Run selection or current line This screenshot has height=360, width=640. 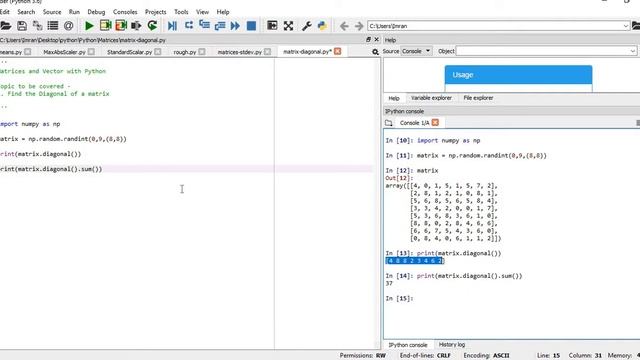[136, 26]
